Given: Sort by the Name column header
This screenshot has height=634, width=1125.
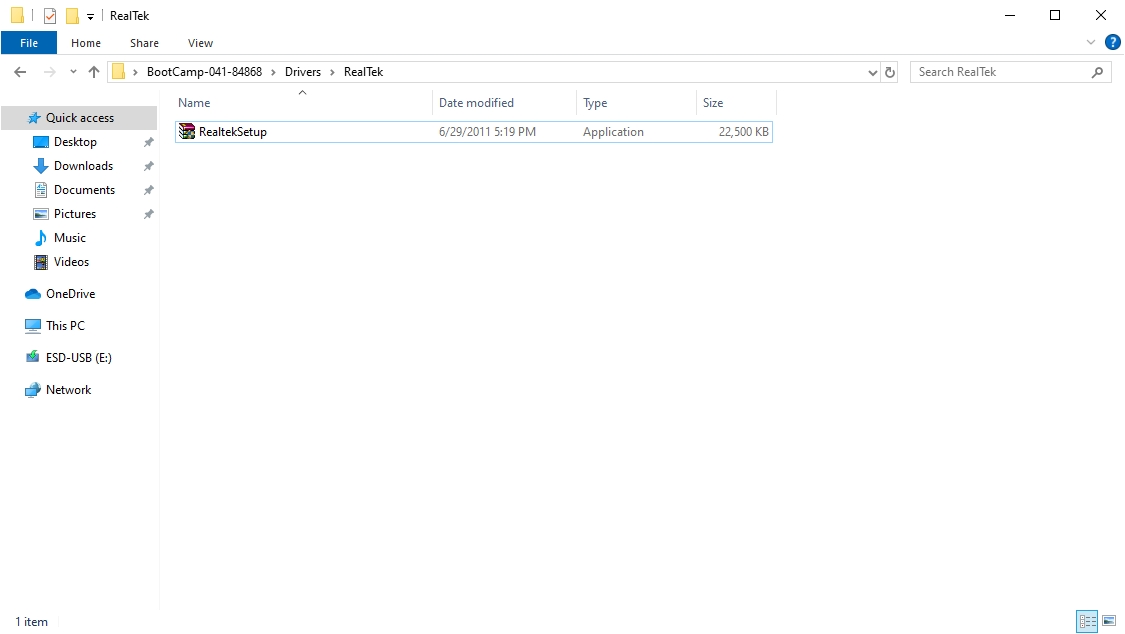Looking at the screenshot, I should click(x=303, y=103).
